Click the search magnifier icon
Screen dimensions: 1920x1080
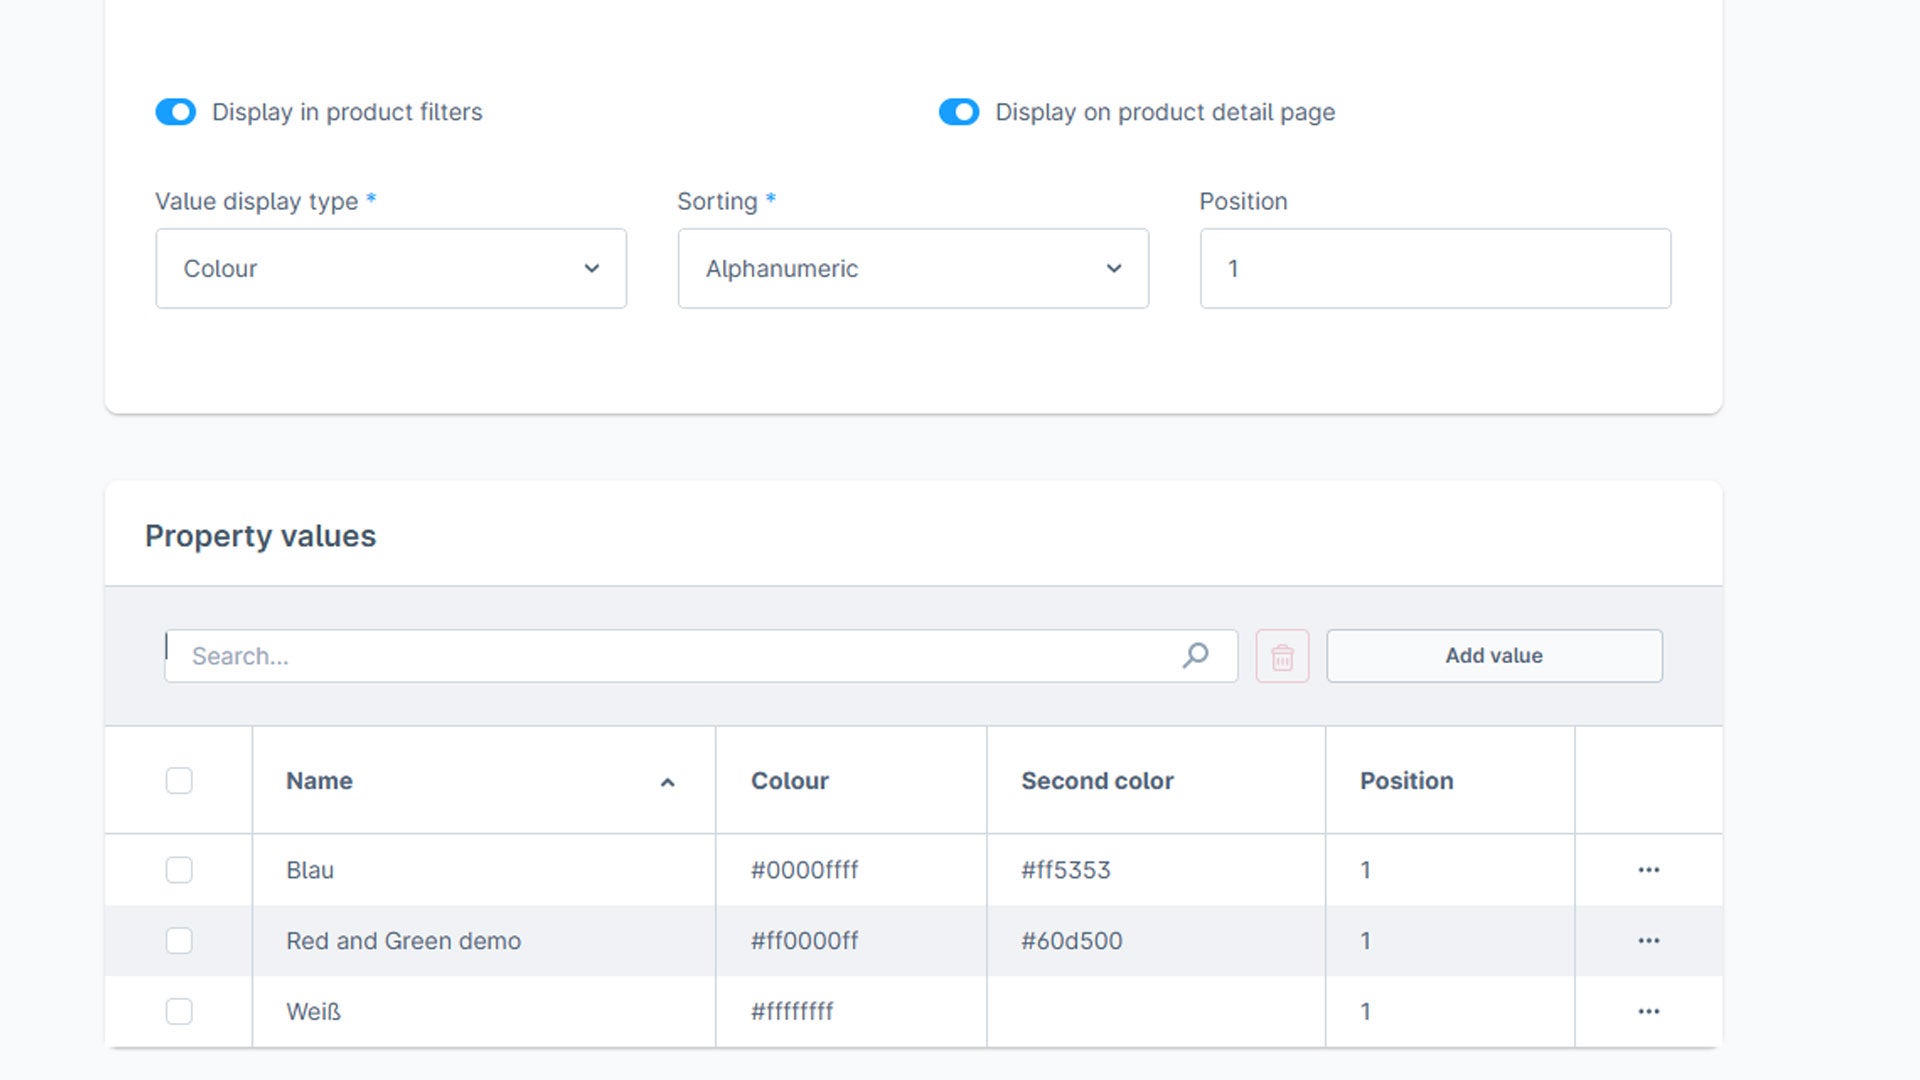(1195, 656)
